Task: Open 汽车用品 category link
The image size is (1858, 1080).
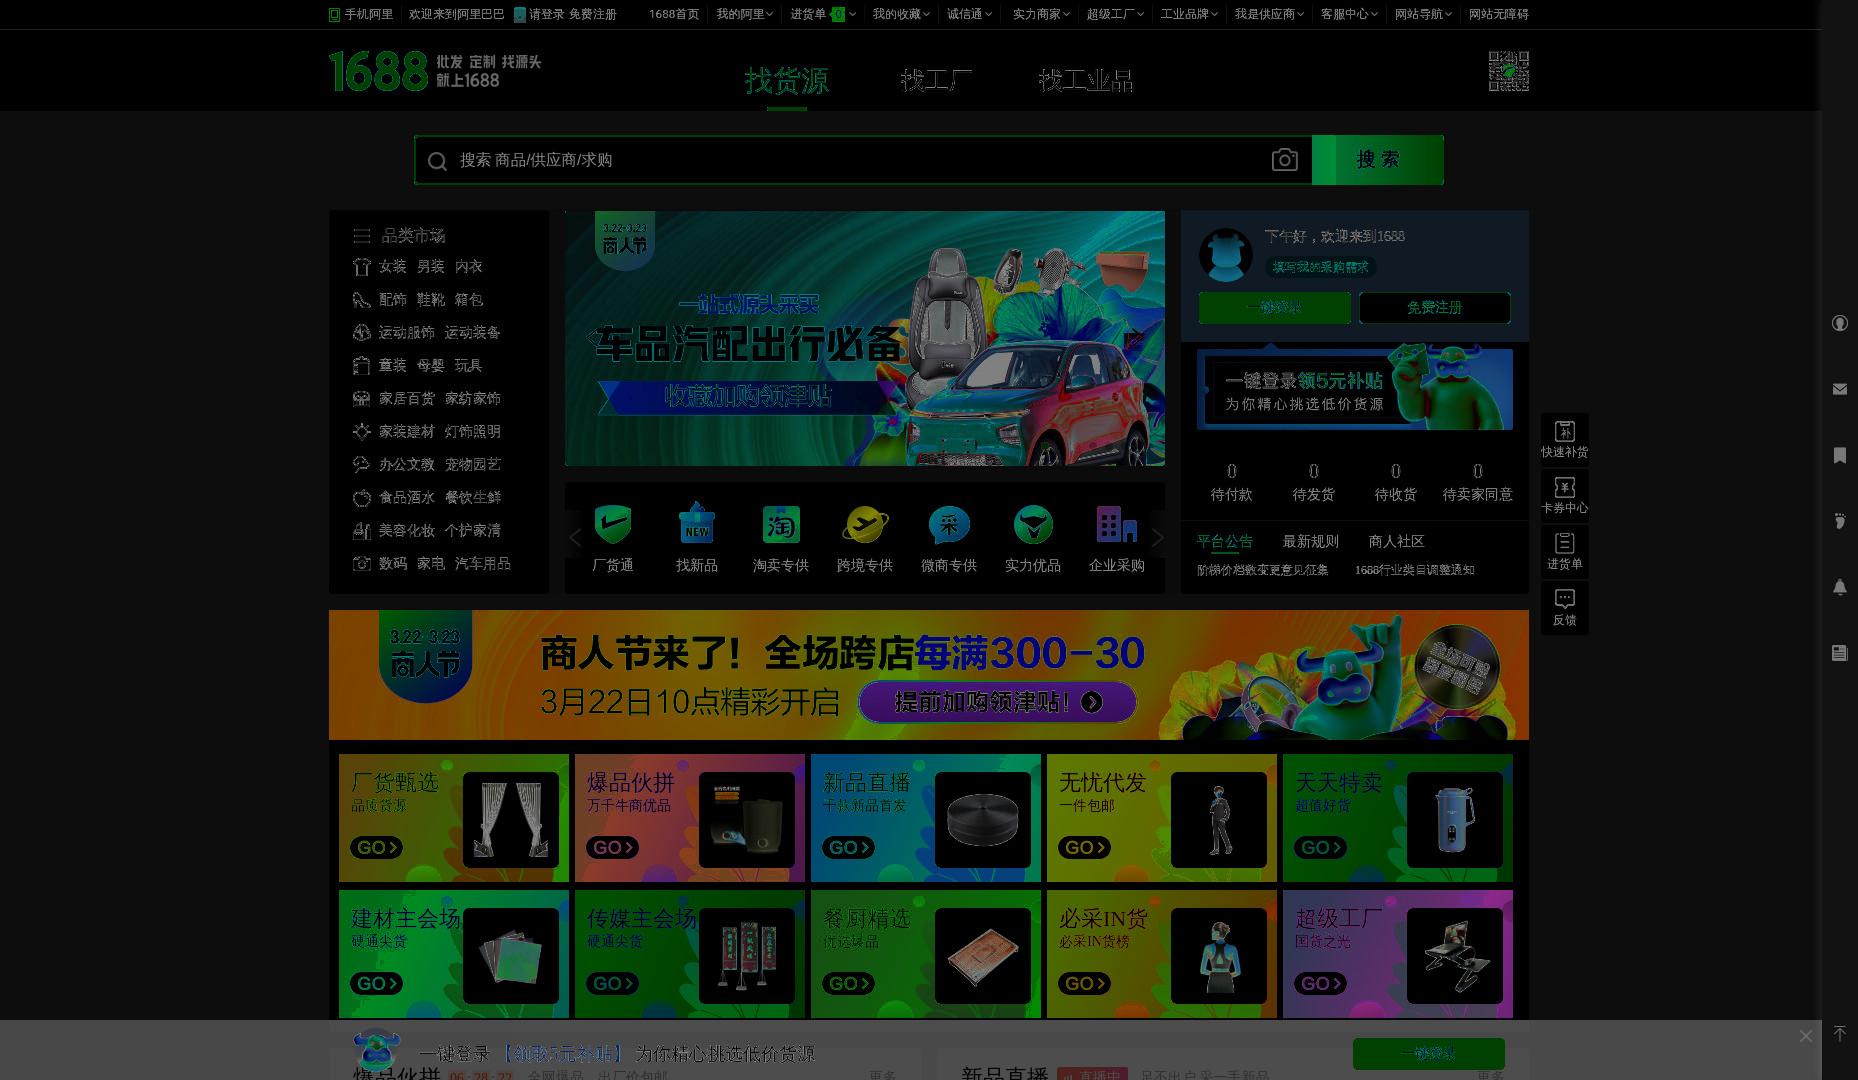Action: 482,563
